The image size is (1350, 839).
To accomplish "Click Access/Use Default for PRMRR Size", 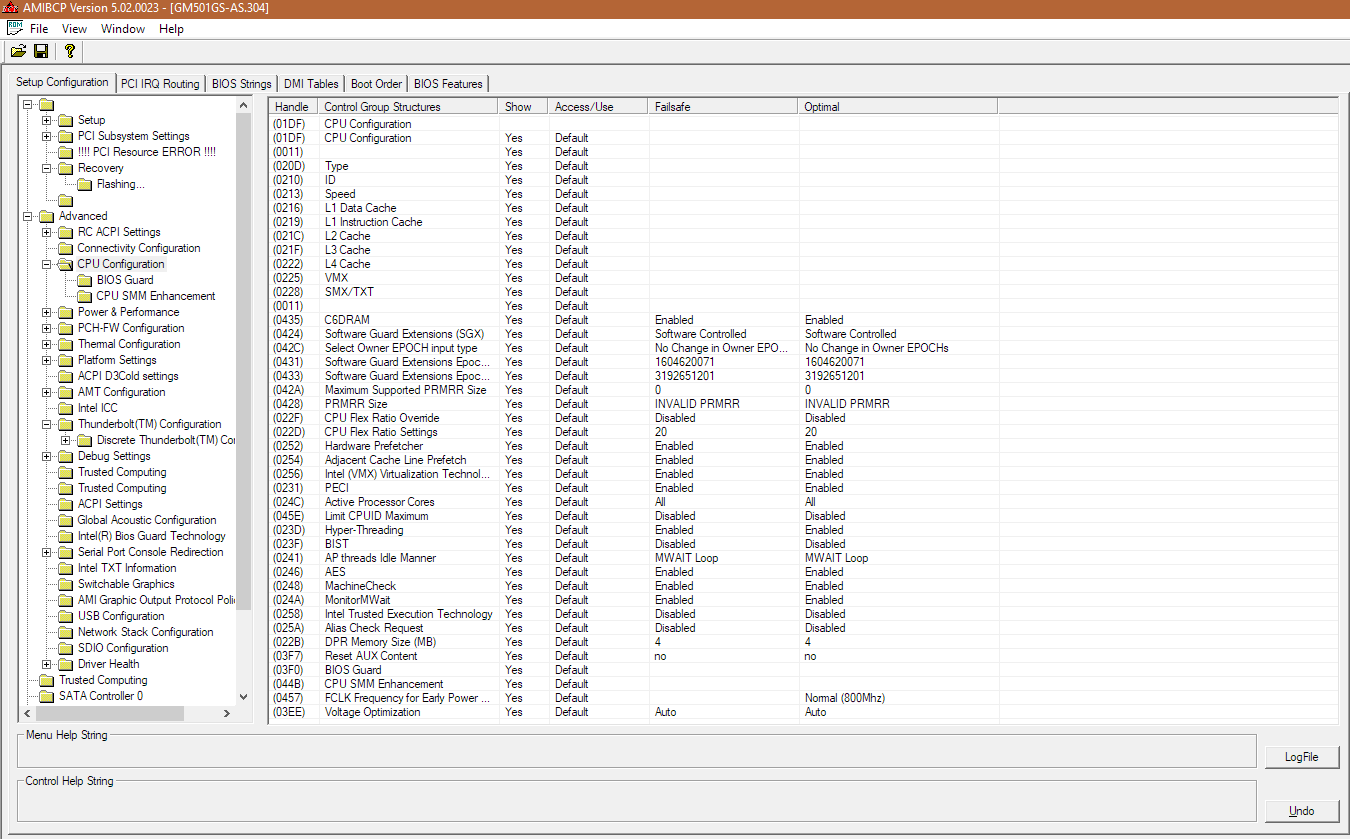I will 572,404.
